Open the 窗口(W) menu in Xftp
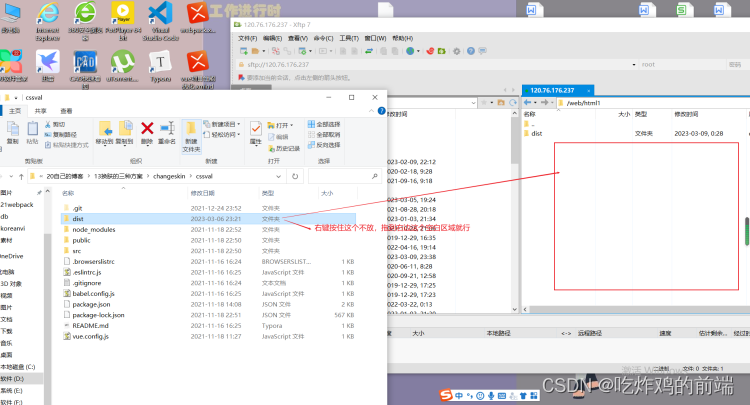This screenshot has height=405, width=750. pos(375,38)
